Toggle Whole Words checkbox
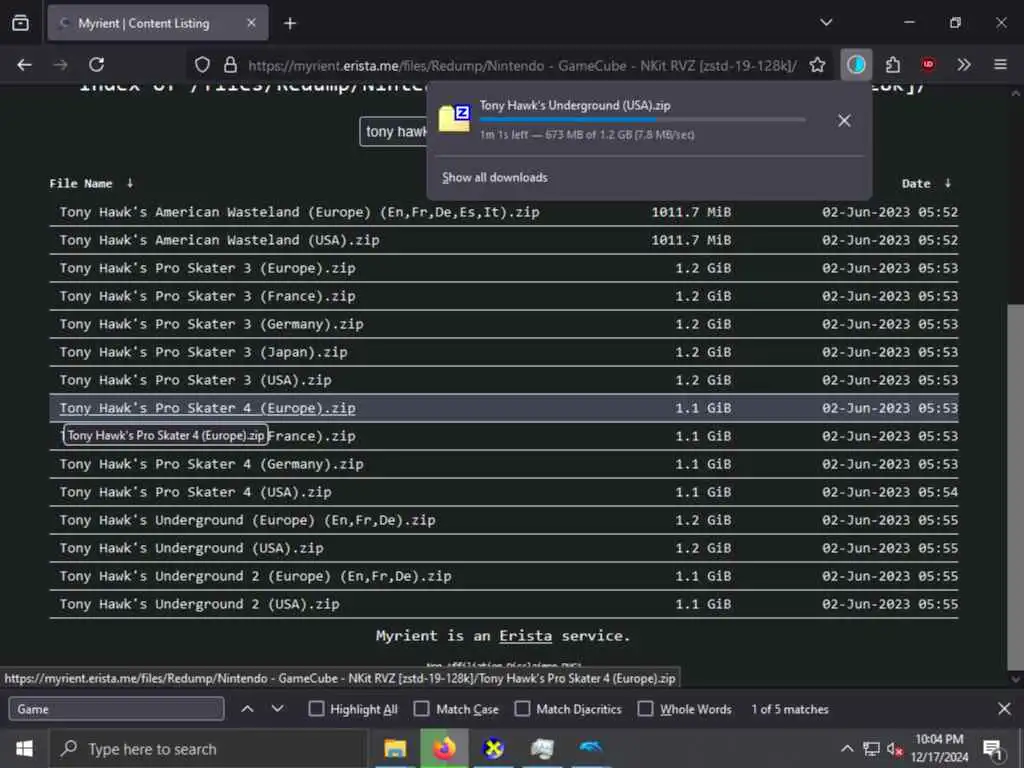Screen dimensions: 1024x768 645,709
